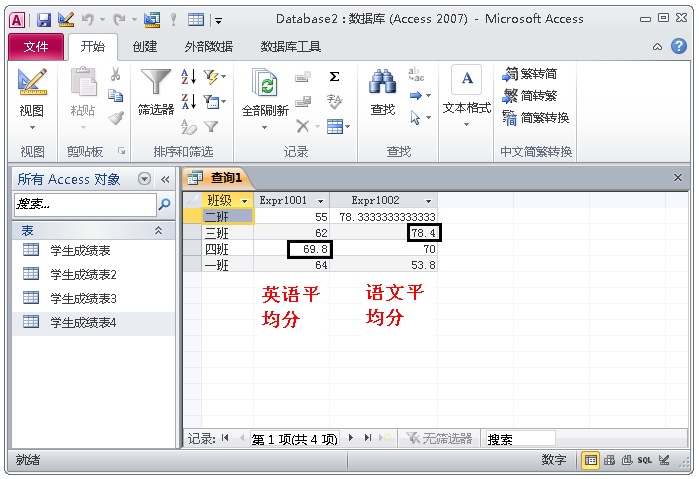Select the 查询1 document tab
The image size is (699, 479).
218,178
